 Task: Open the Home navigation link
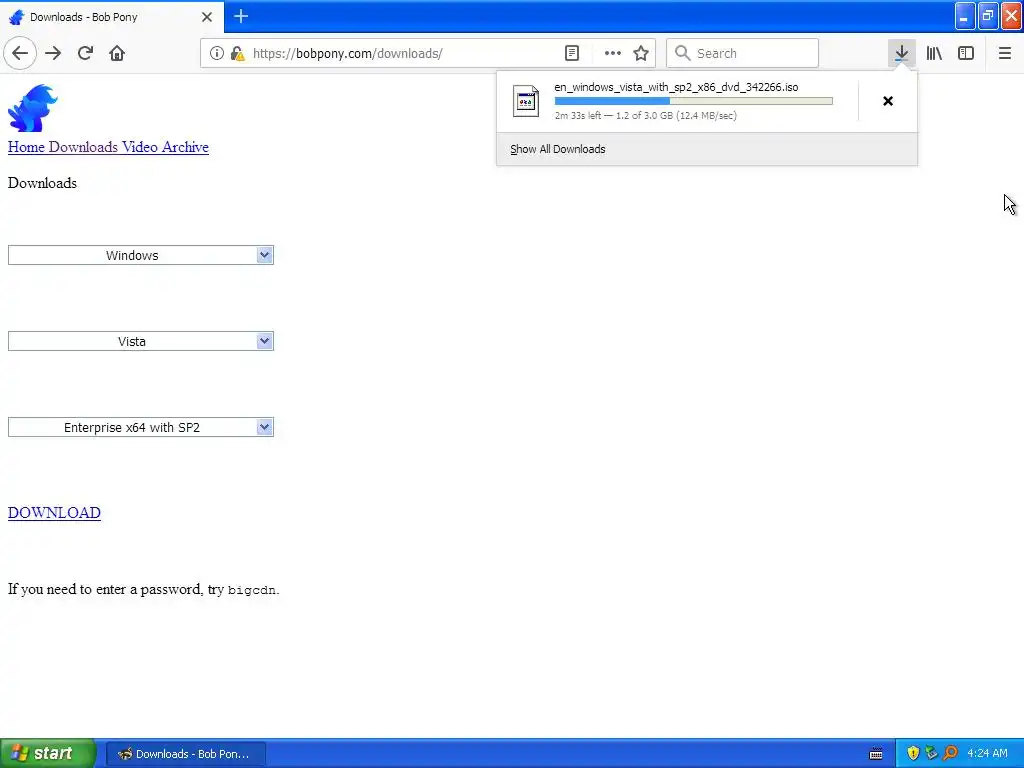coord(26,147)
